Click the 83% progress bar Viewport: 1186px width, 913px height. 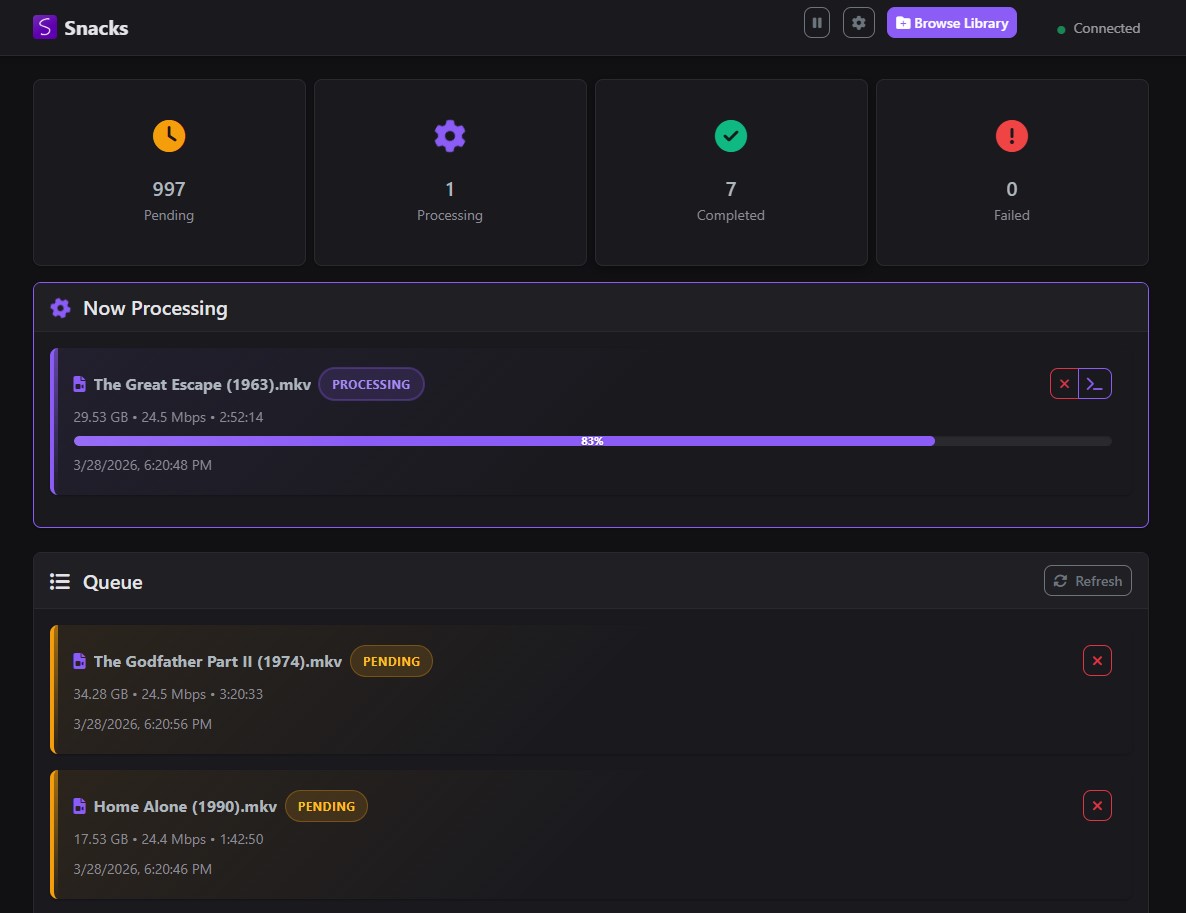(x=591, y=440)
